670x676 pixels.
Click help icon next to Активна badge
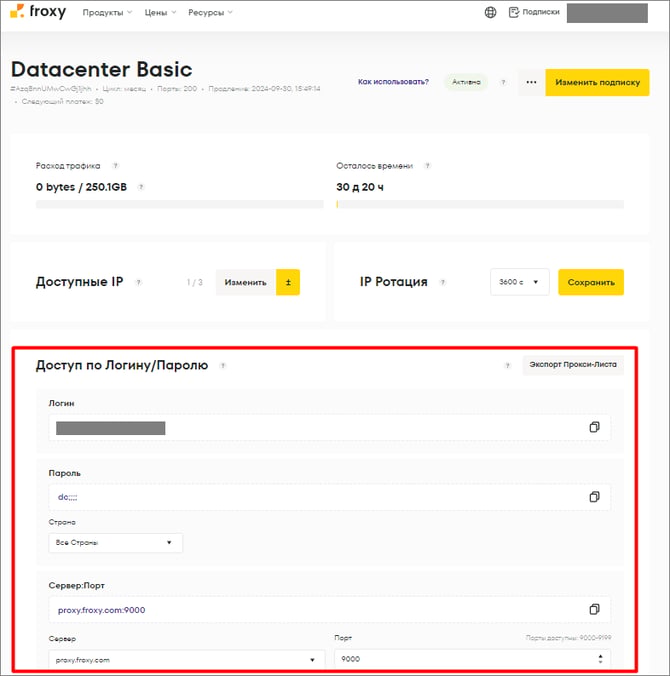coord(503,82)
